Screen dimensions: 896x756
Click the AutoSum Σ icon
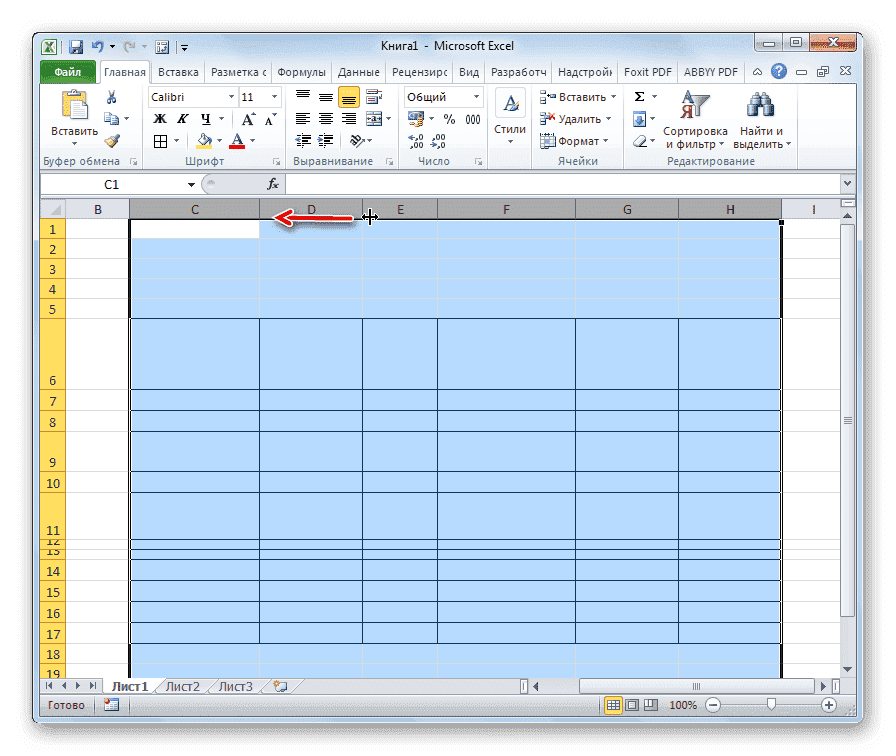[637, 94]
